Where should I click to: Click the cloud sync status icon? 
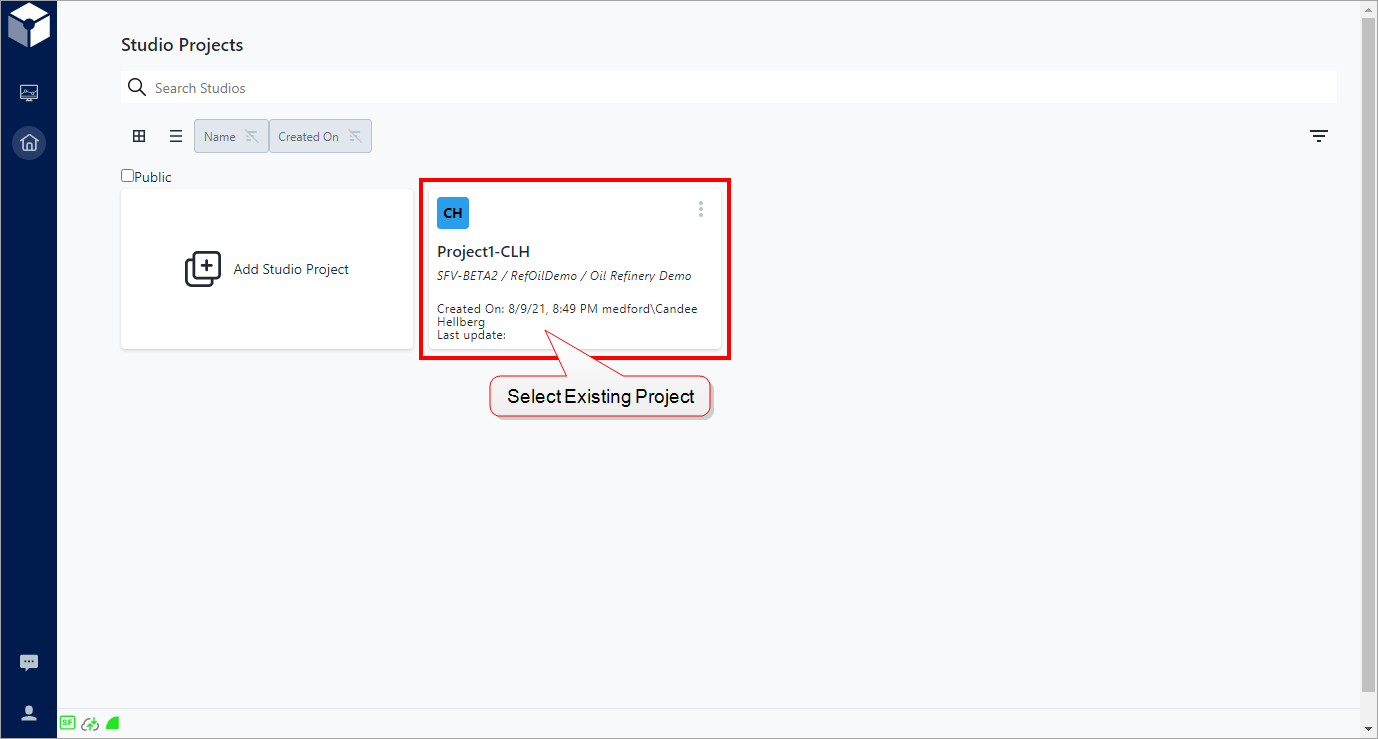click(90, 723)
